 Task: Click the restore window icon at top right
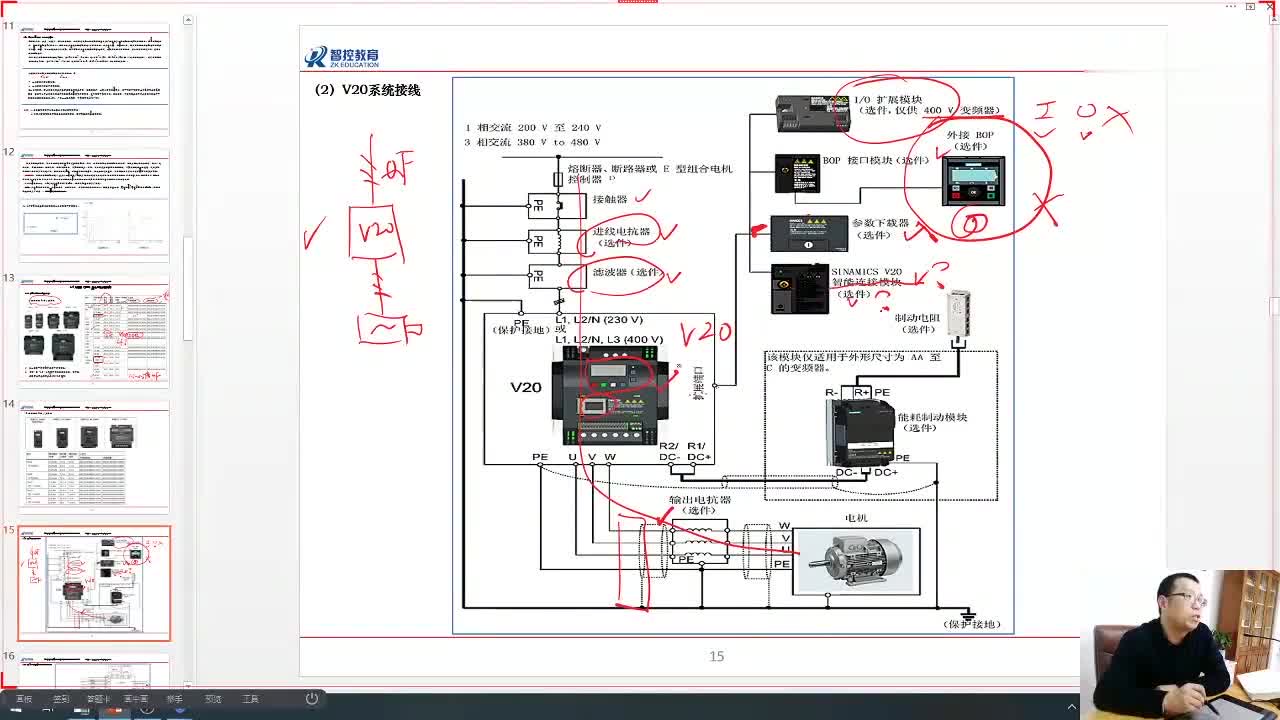click(1252, 6)
